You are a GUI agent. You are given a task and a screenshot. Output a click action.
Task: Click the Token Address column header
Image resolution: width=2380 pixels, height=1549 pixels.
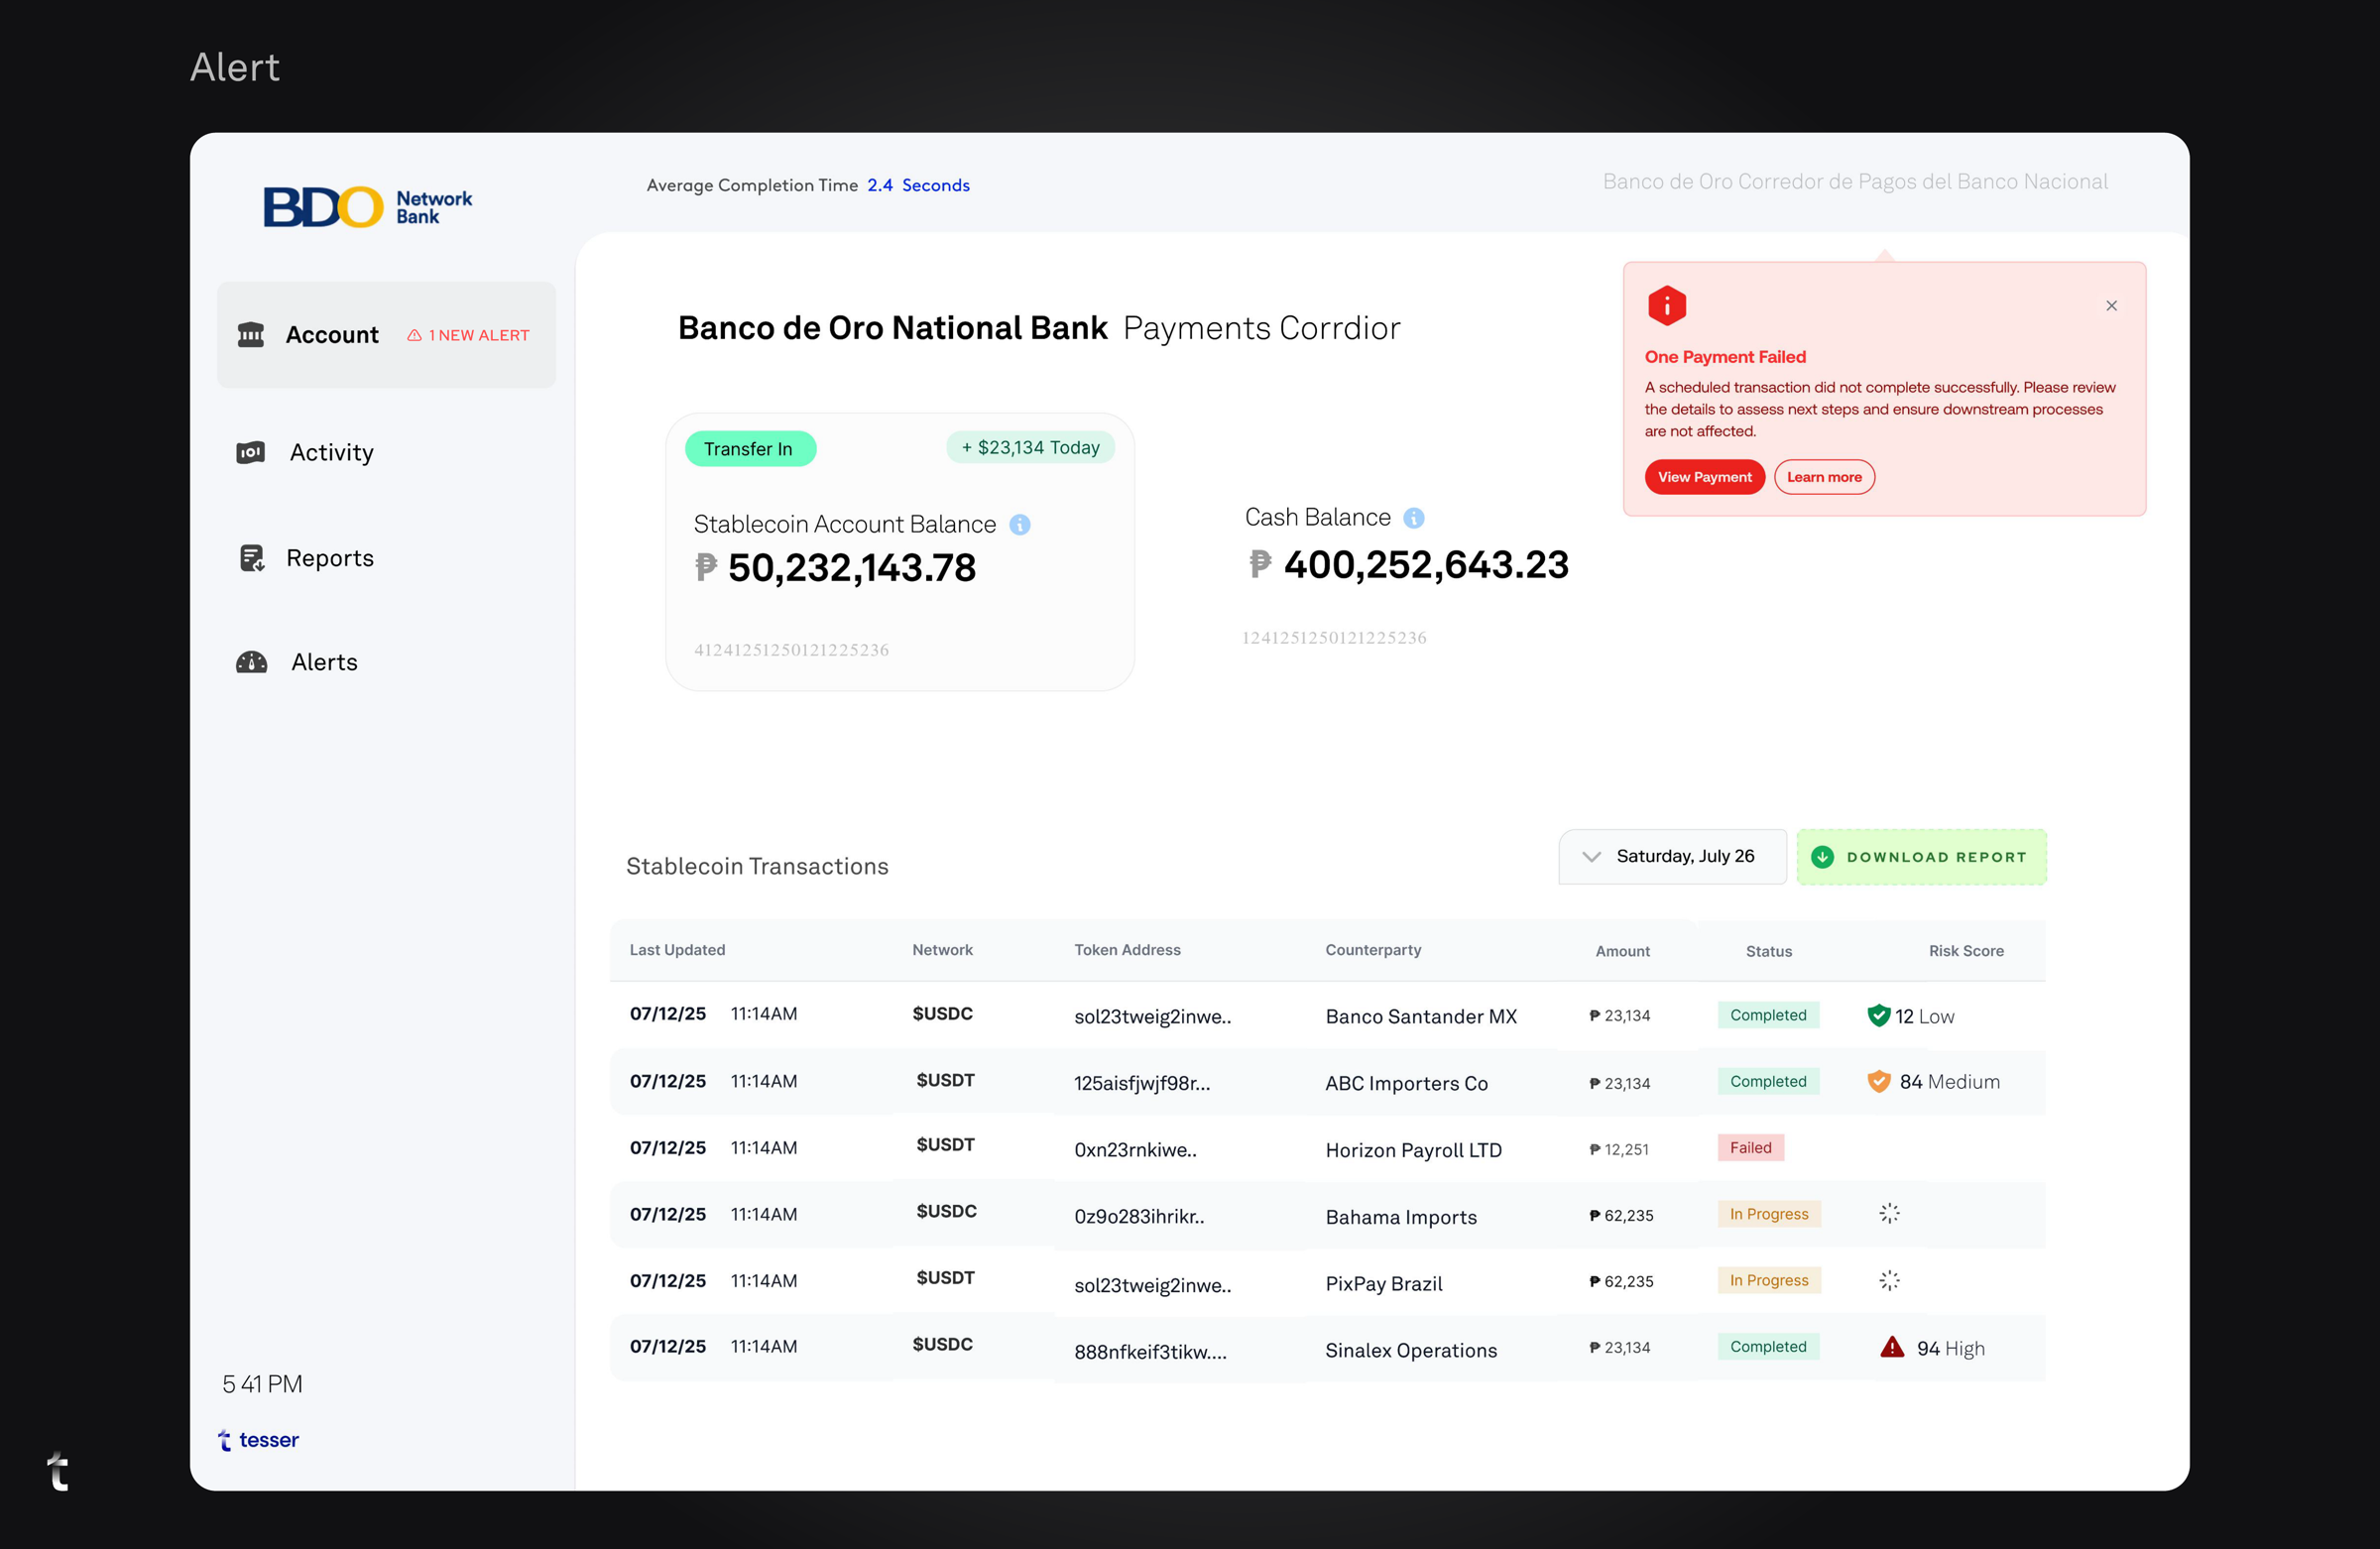(1127, 950)
